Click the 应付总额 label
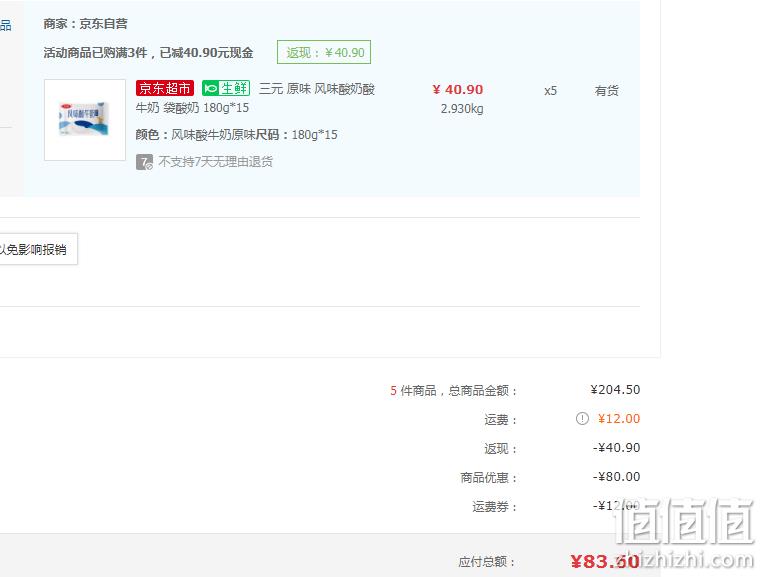The image size is (763, 577). tap(487, 562)
